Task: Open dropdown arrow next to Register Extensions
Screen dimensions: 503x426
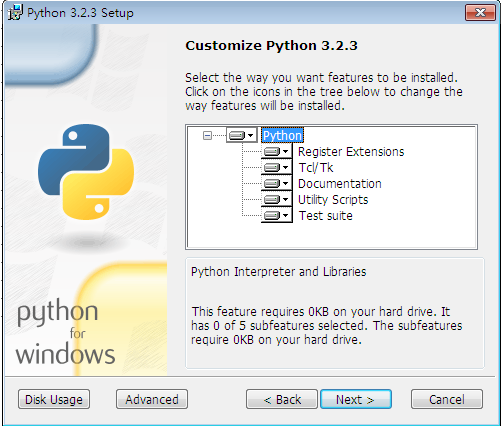Action: pos(286,152)
